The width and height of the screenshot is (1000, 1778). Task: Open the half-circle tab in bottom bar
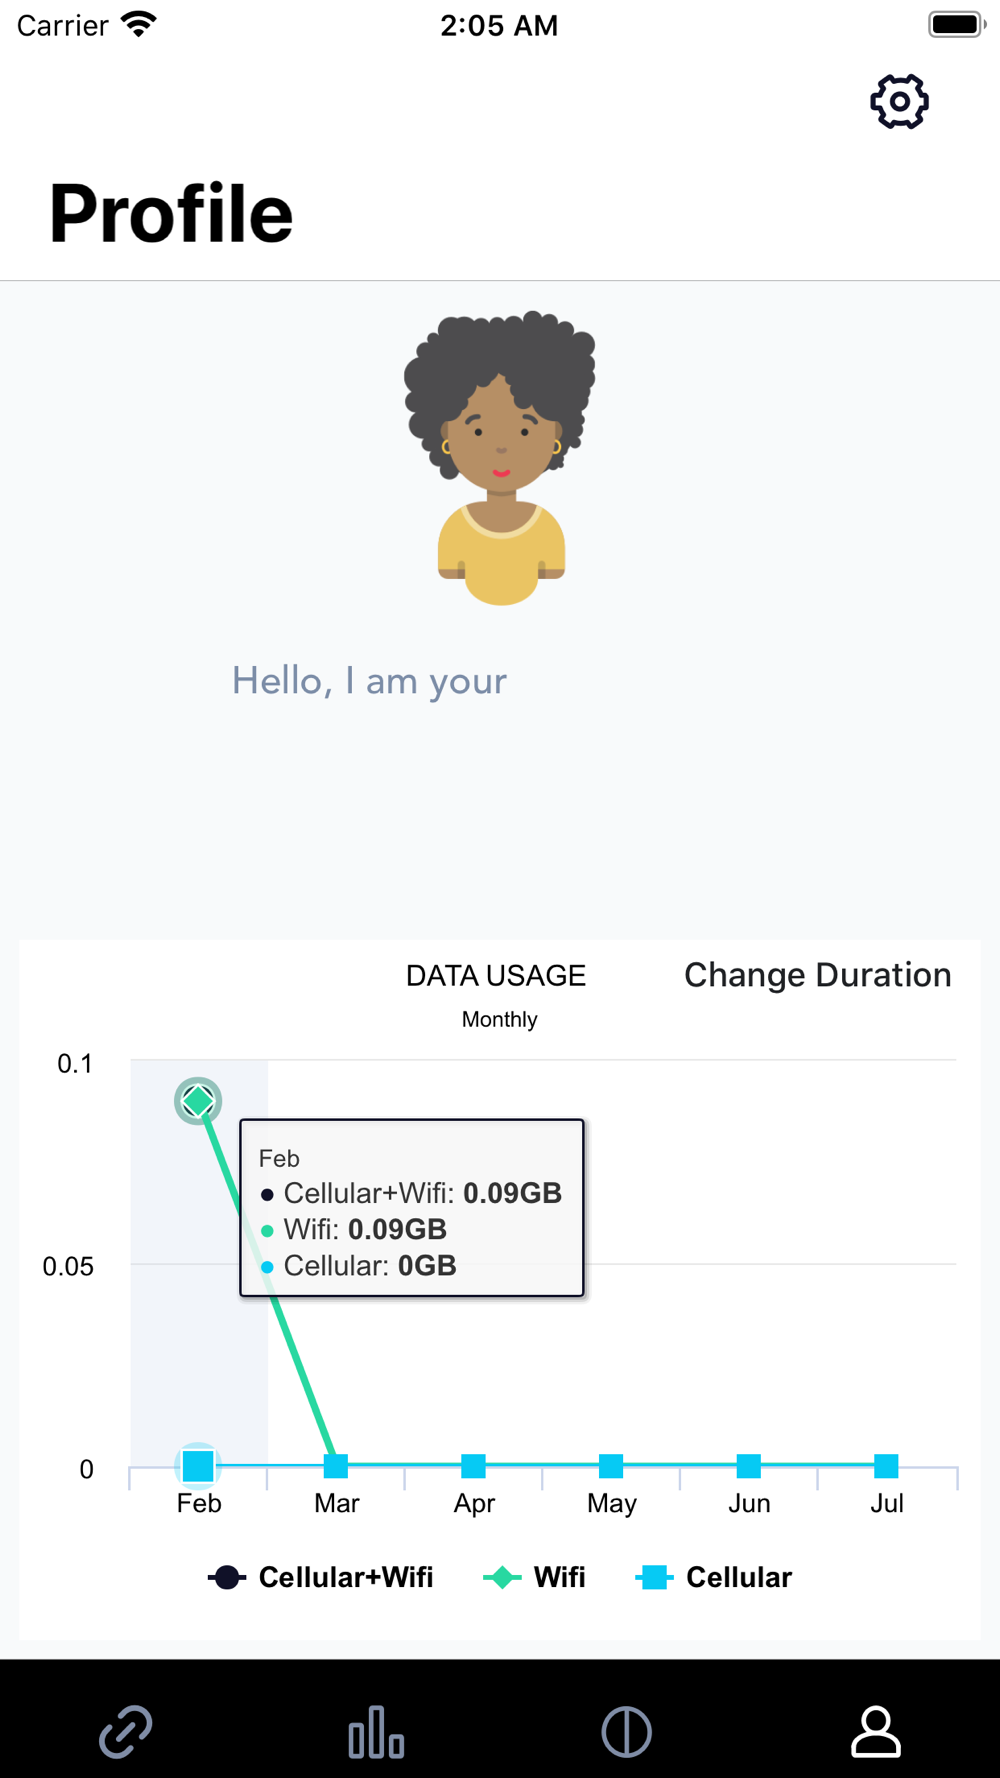click(627, 1732)
